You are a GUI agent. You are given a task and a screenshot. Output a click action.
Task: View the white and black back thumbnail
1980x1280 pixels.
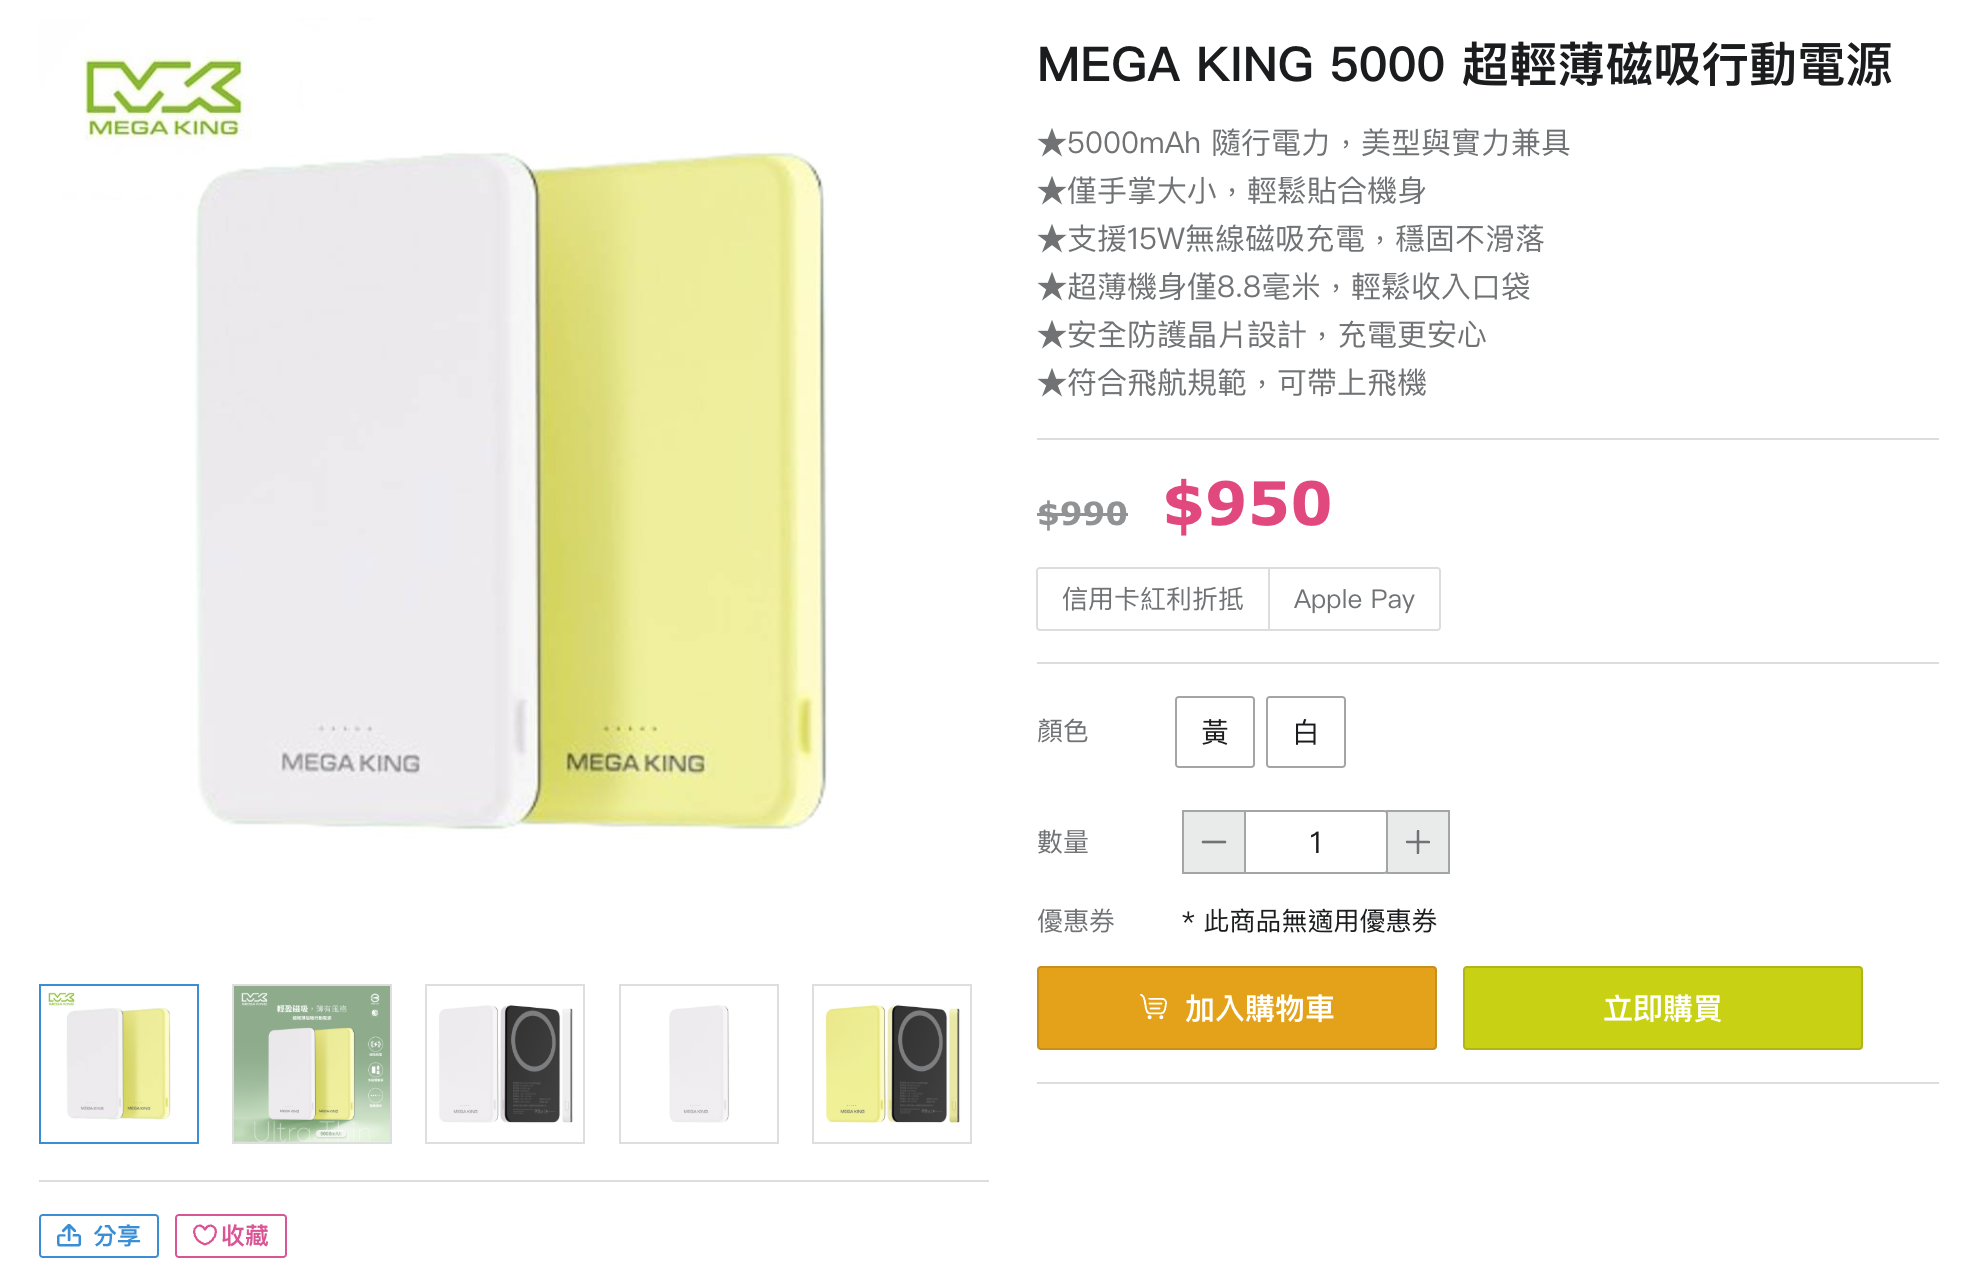pyautogui.click(x=505, y=1064)
